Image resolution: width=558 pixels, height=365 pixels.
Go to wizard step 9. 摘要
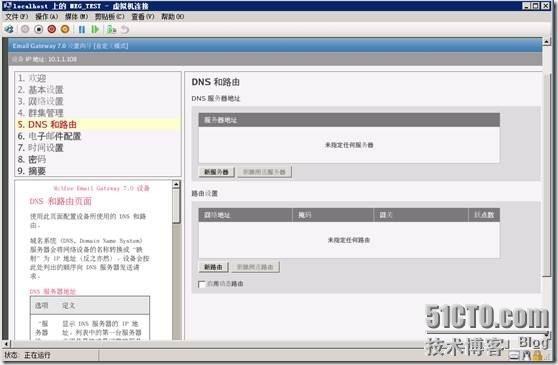pyautogui.click(x=32, y=171)
